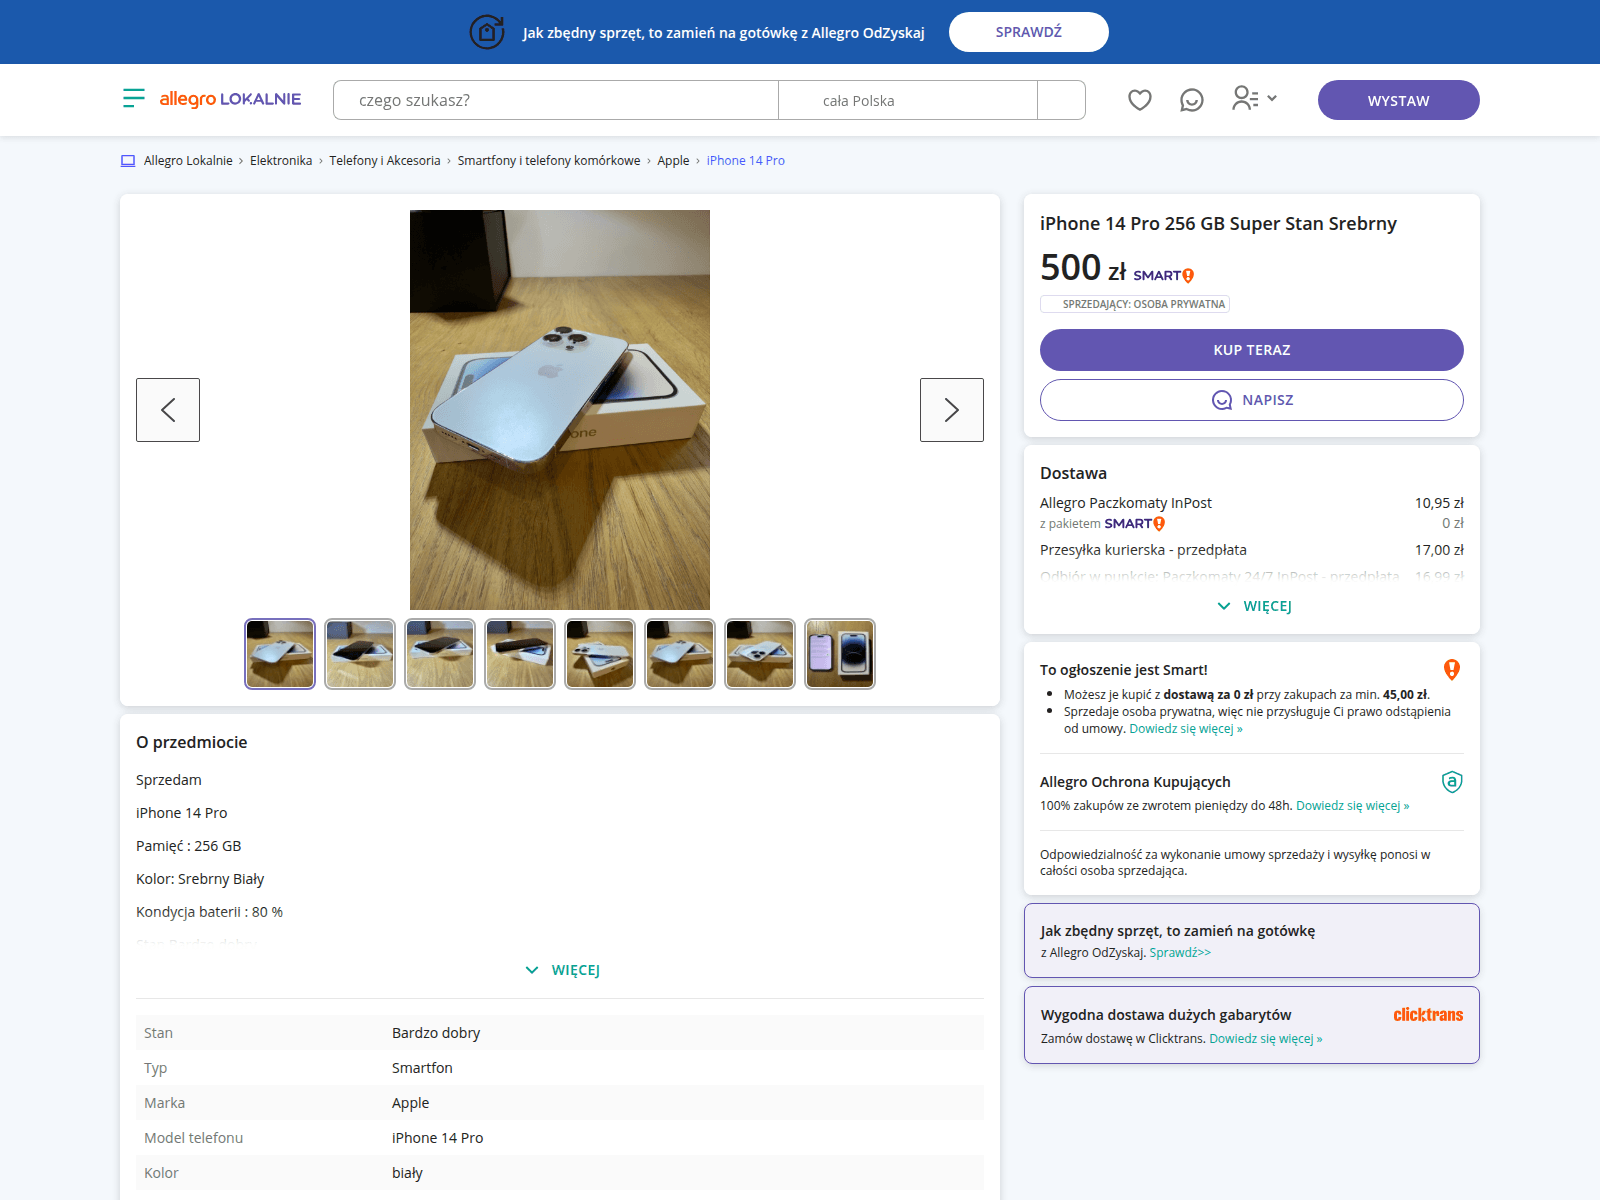Click the WYSTAW button
1600x1200 pixels.
coord(1399,100)
